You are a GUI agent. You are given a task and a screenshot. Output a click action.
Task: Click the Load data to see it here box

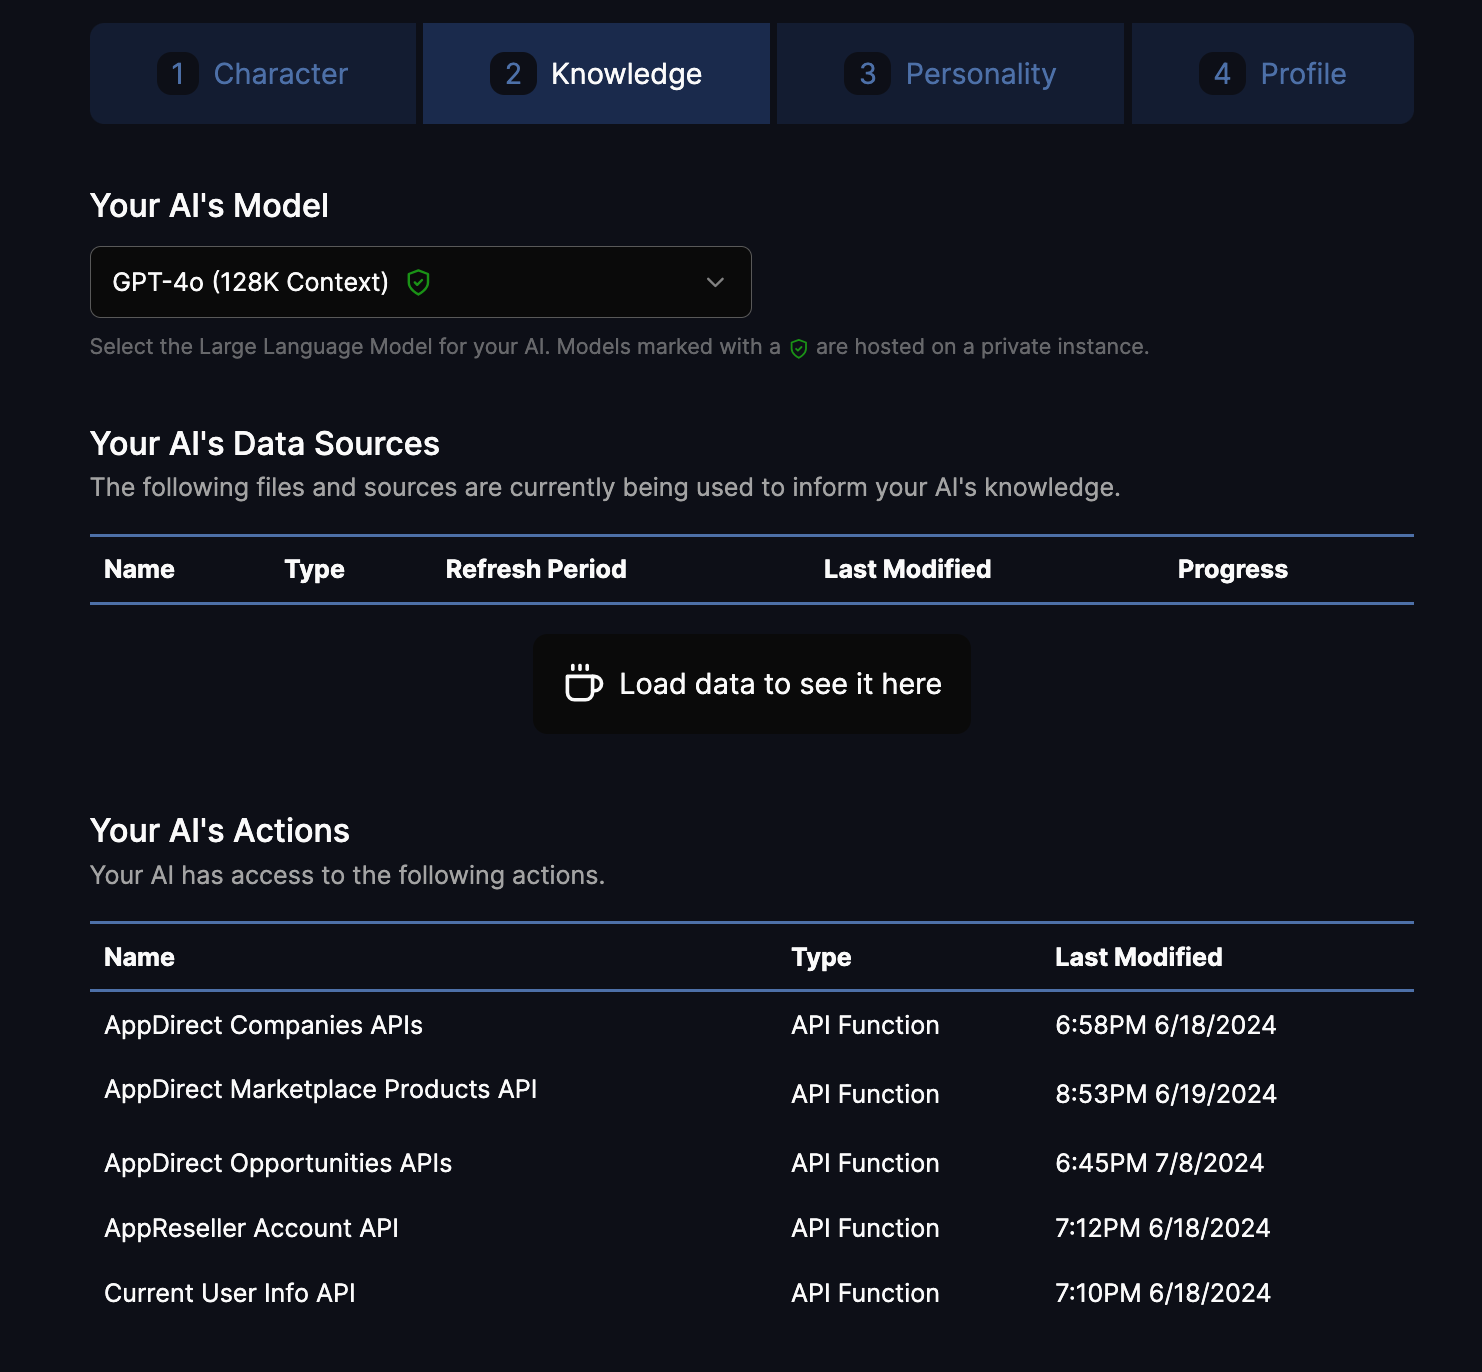752,684
